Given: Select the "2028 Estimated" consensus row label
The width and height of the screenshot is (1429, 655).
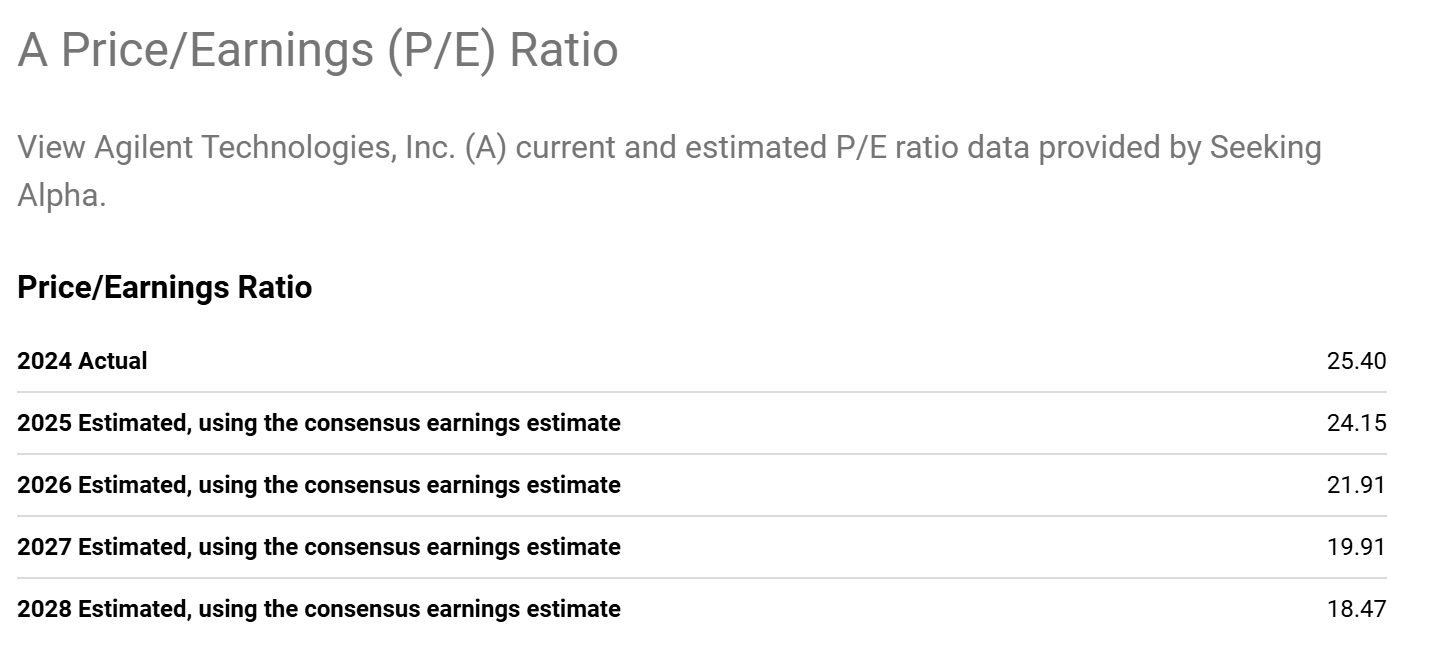Looking at the screenshot, I should [x=319, y=609].
